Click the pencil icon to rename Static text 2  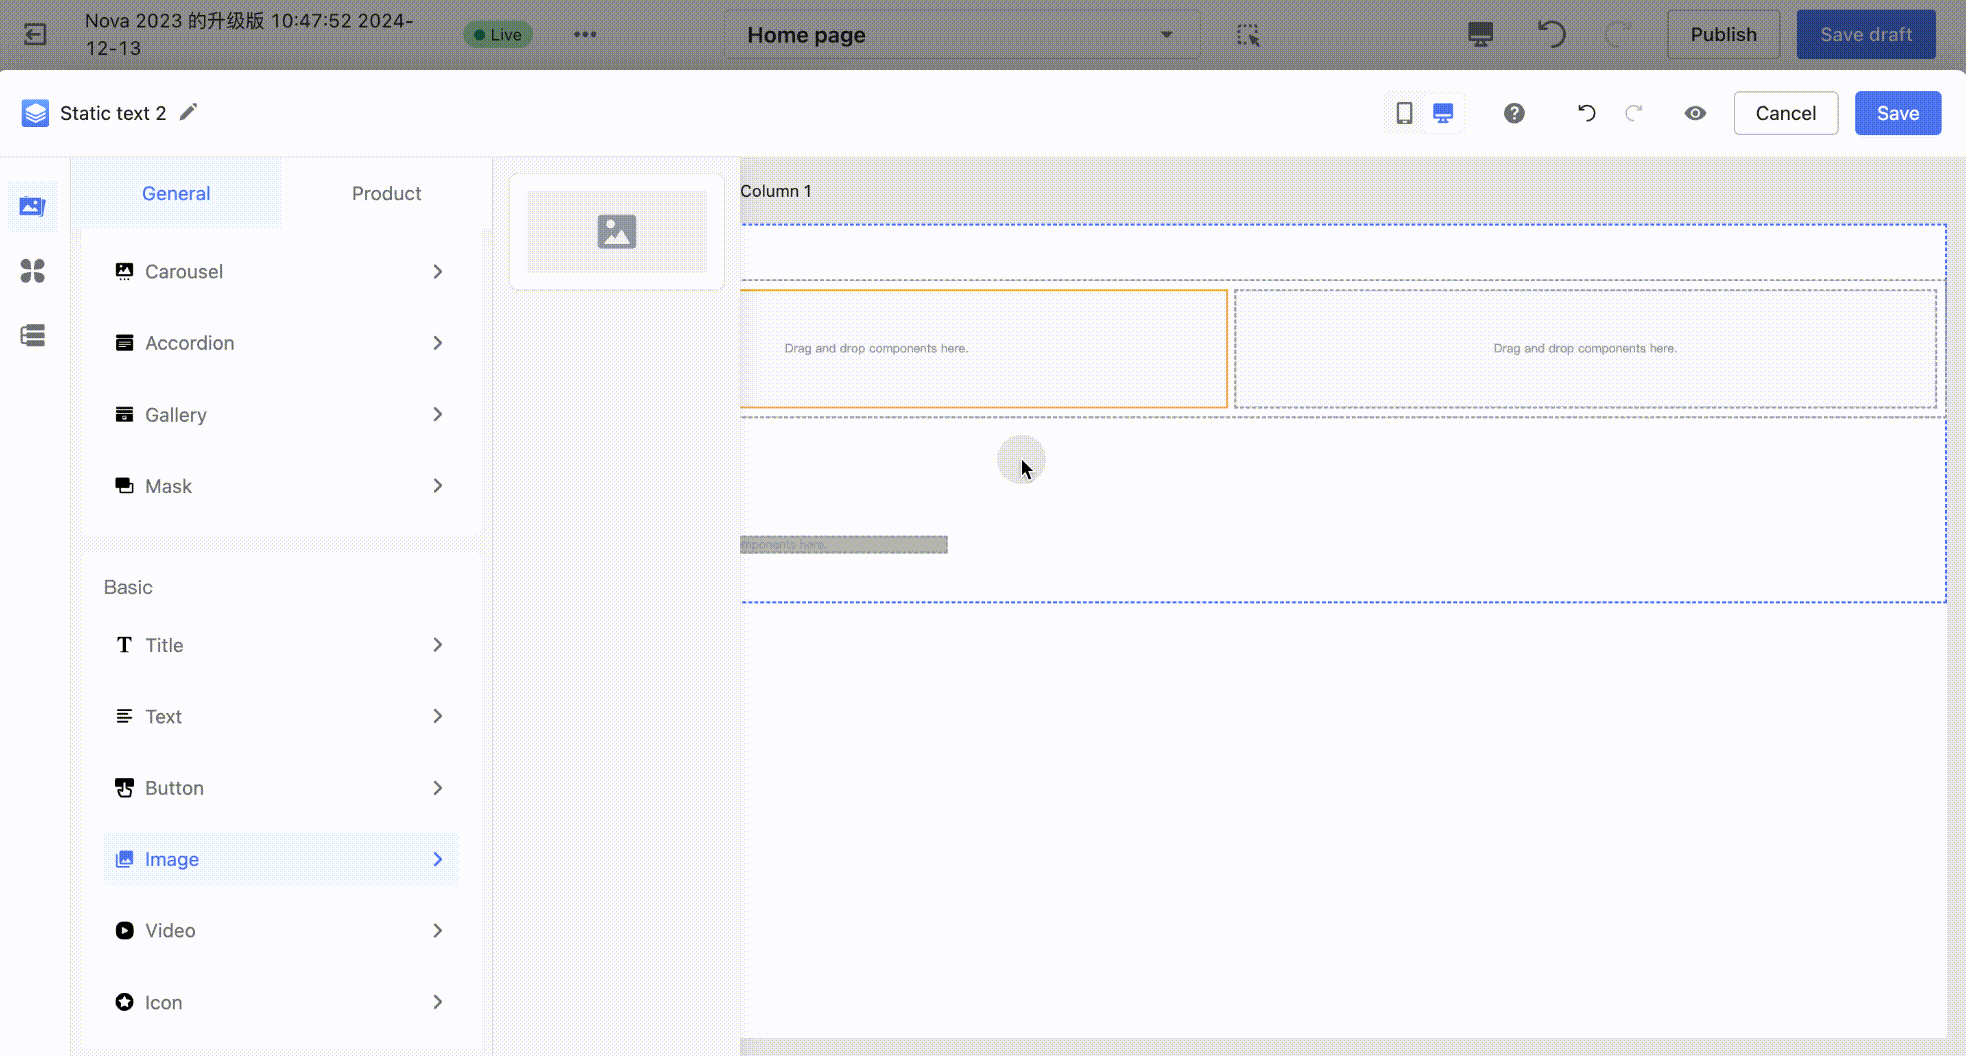[188, 112]
